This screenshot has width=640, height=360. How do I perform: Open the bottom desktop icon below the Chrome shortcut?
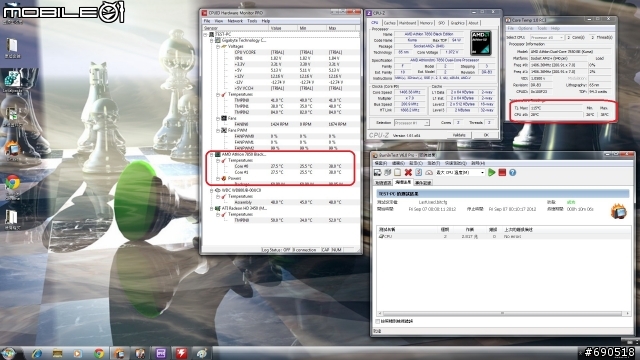(12, 220)
